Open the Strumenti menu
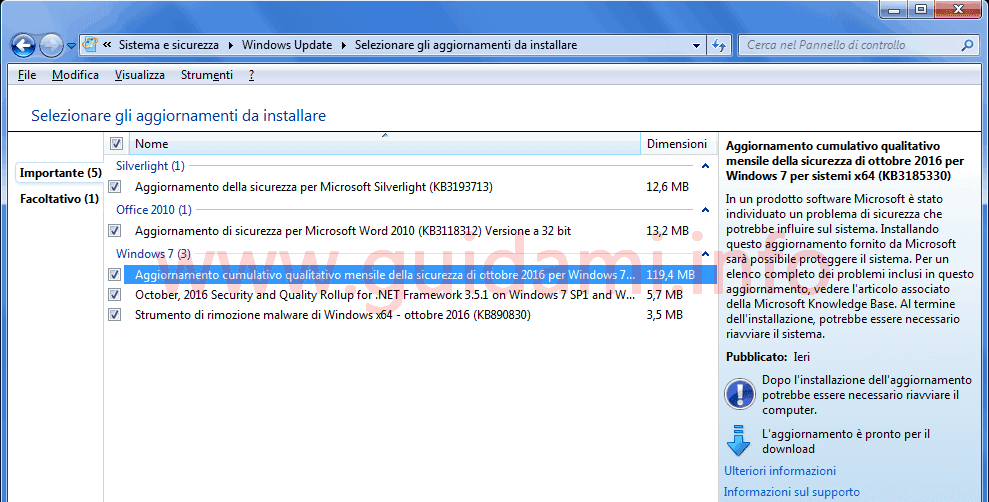The width and height of the screenshot is (989, 502). (x=206, y=75)
